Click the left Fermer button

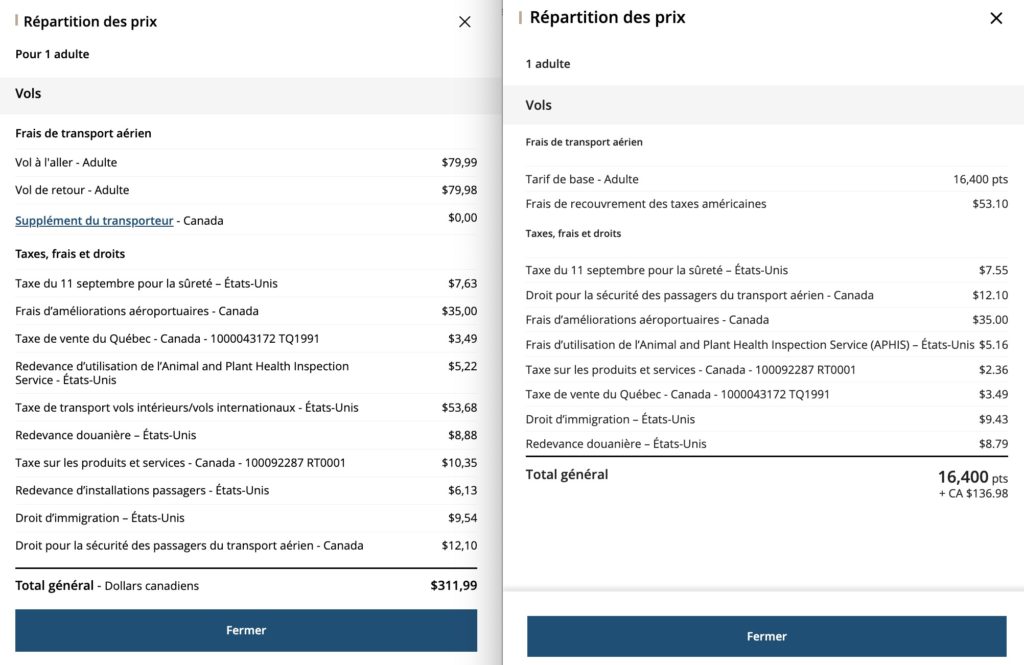[246, 630]
